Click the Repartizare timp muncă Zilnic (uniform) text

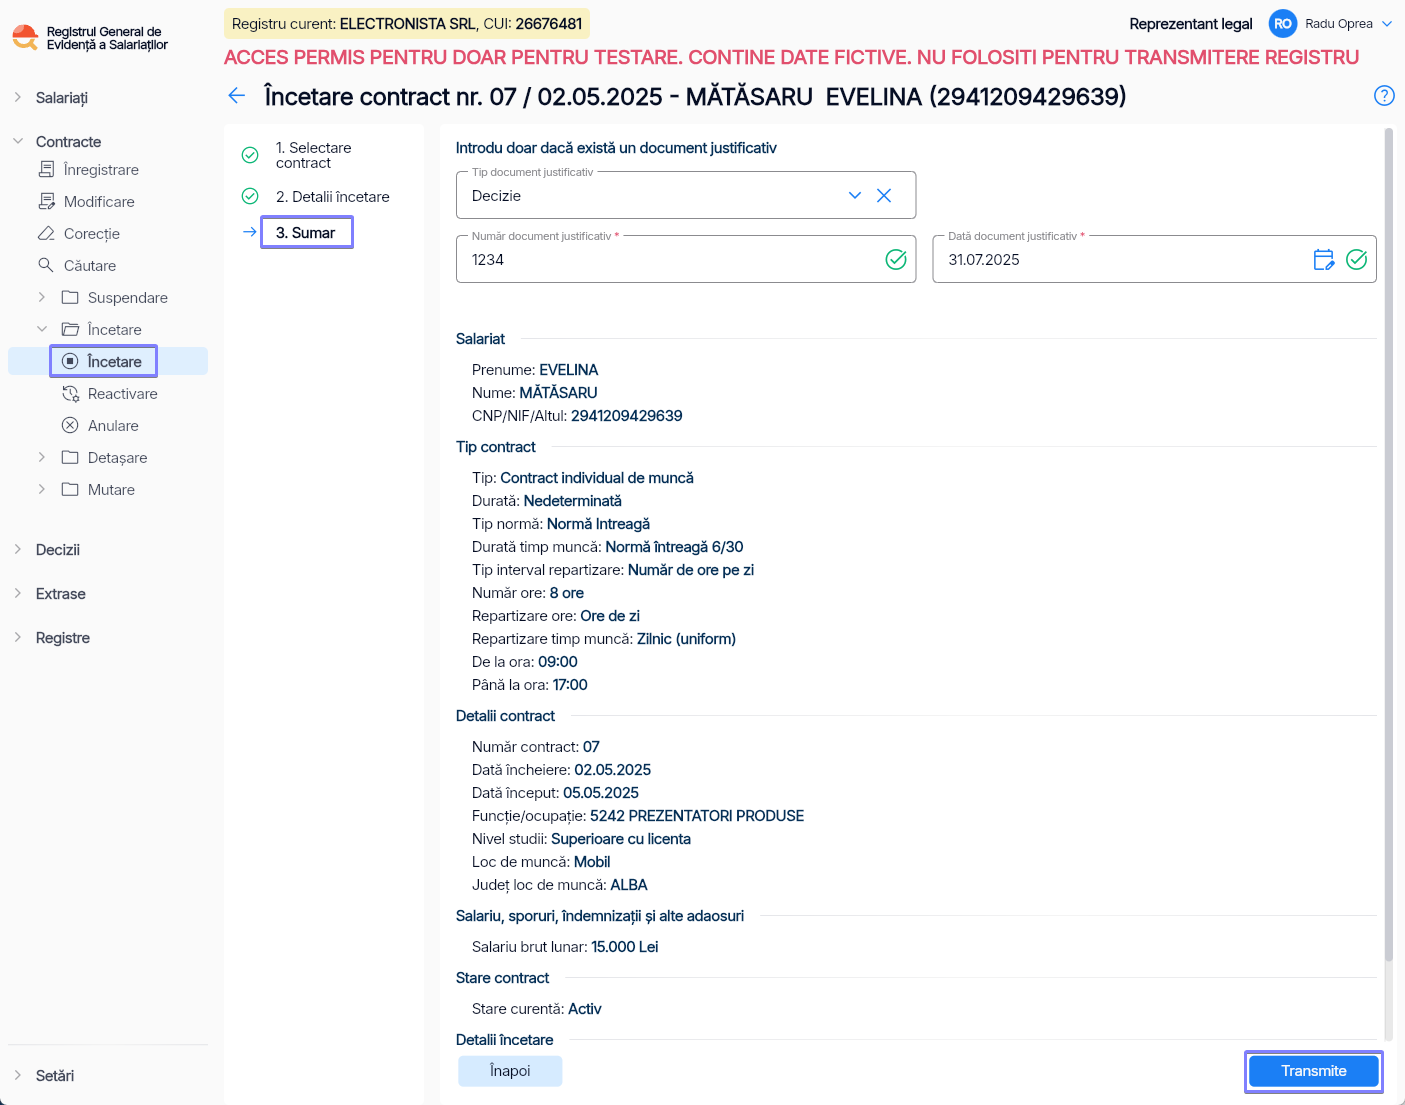click(x=604, y=639)
